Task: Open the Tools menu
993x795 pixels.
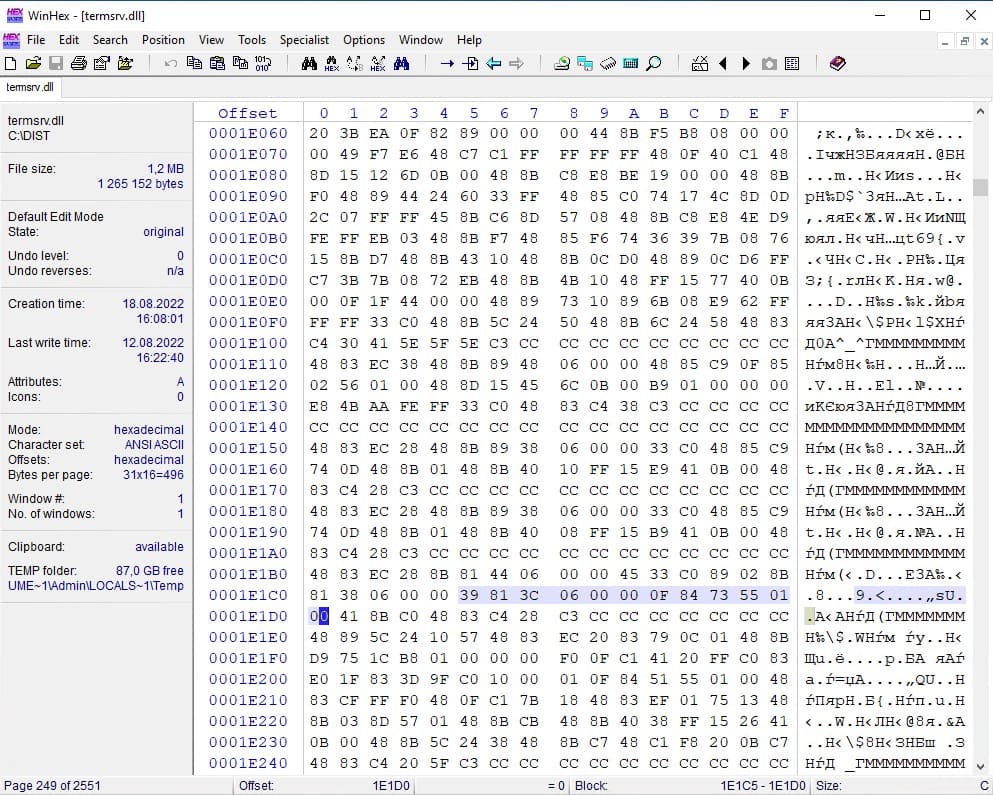Action: (251, 40)
